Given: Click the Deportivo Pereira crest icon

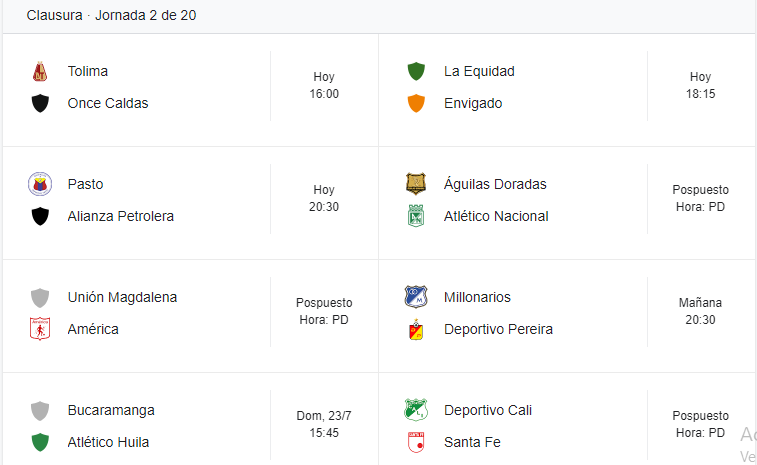Looking at the screenshot, I should pyautogui.click(x=416, y=329).
